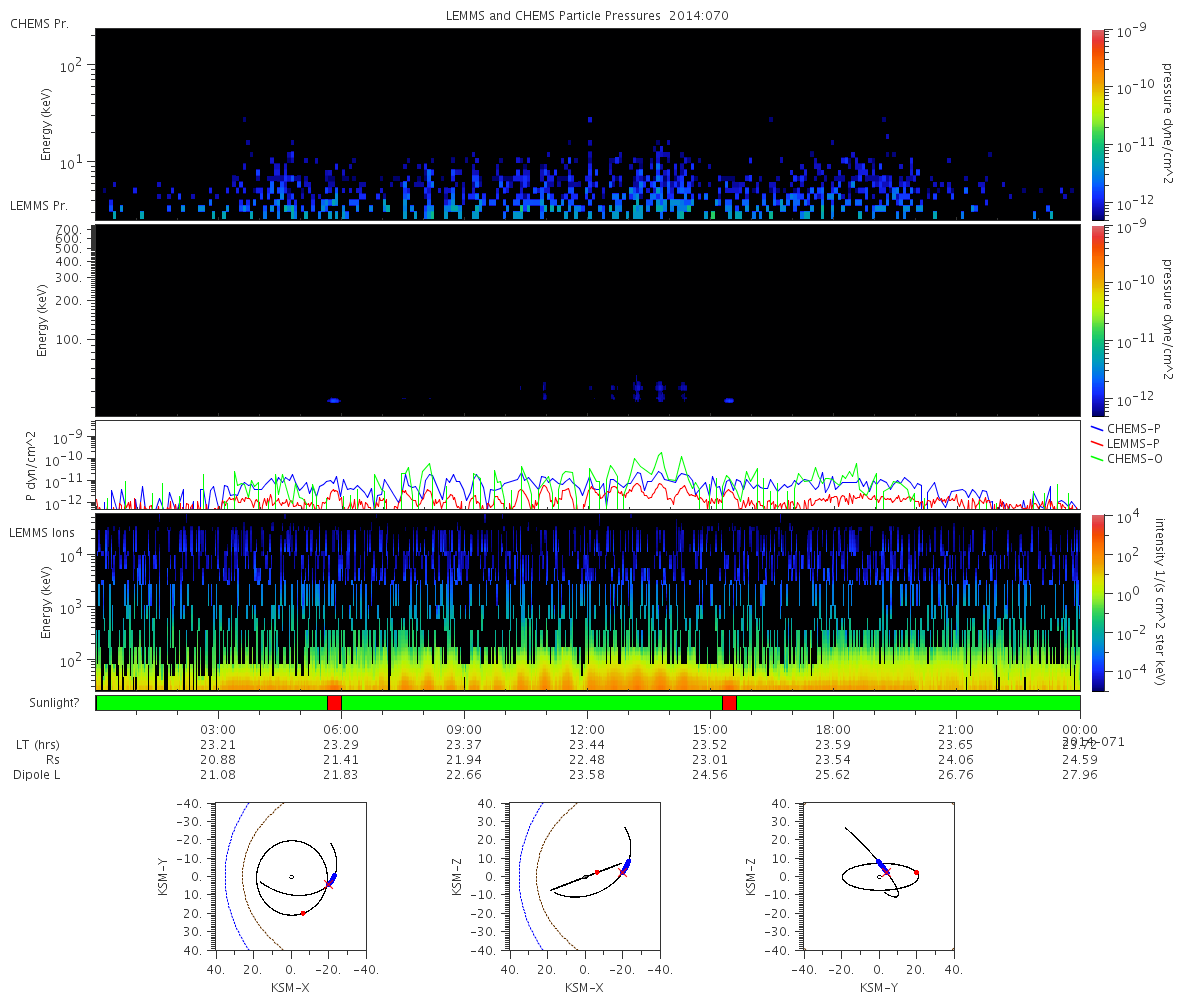Screen dimensions: 1200x1000
Task: Click the LEMMS Ions panel label
Action: coord(42,530)
